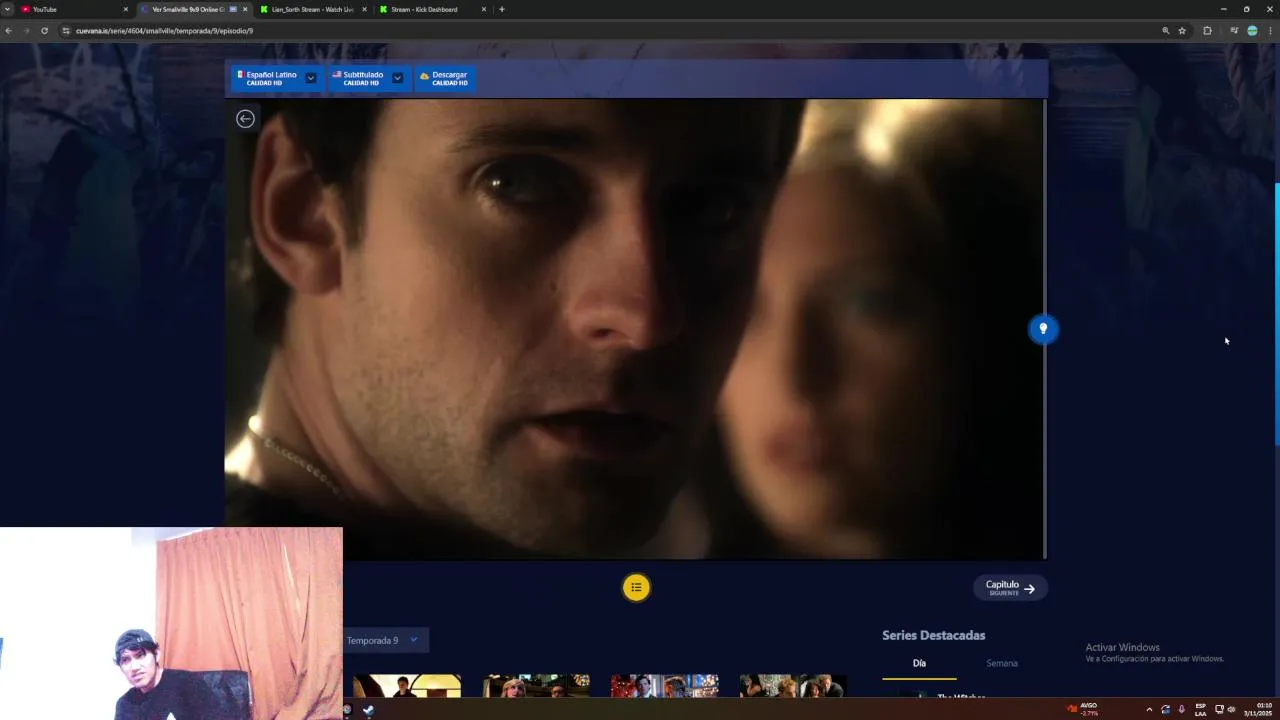Screen dimensions: 1280x720
Task: Open the zoom magnifier icon in address bar
Action: point(1166,31)
